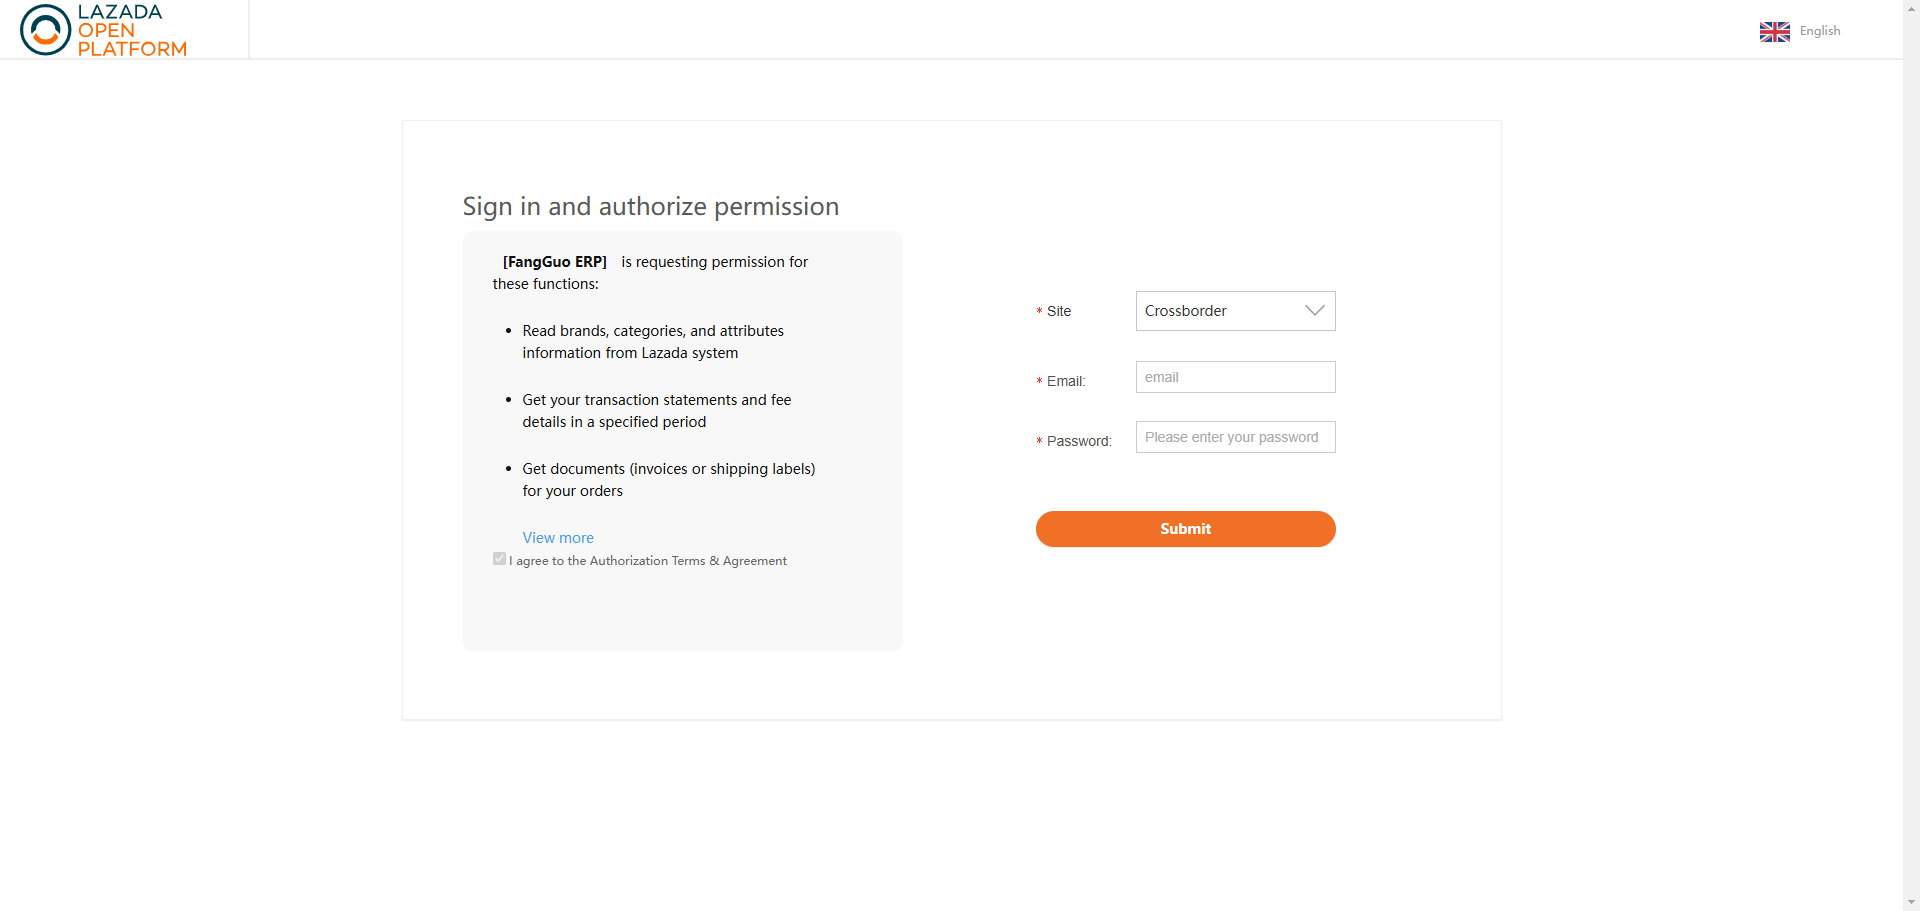Click the scrollbar down arrow
Viewport: 1920px width, 911px height.
(1911, 902)
